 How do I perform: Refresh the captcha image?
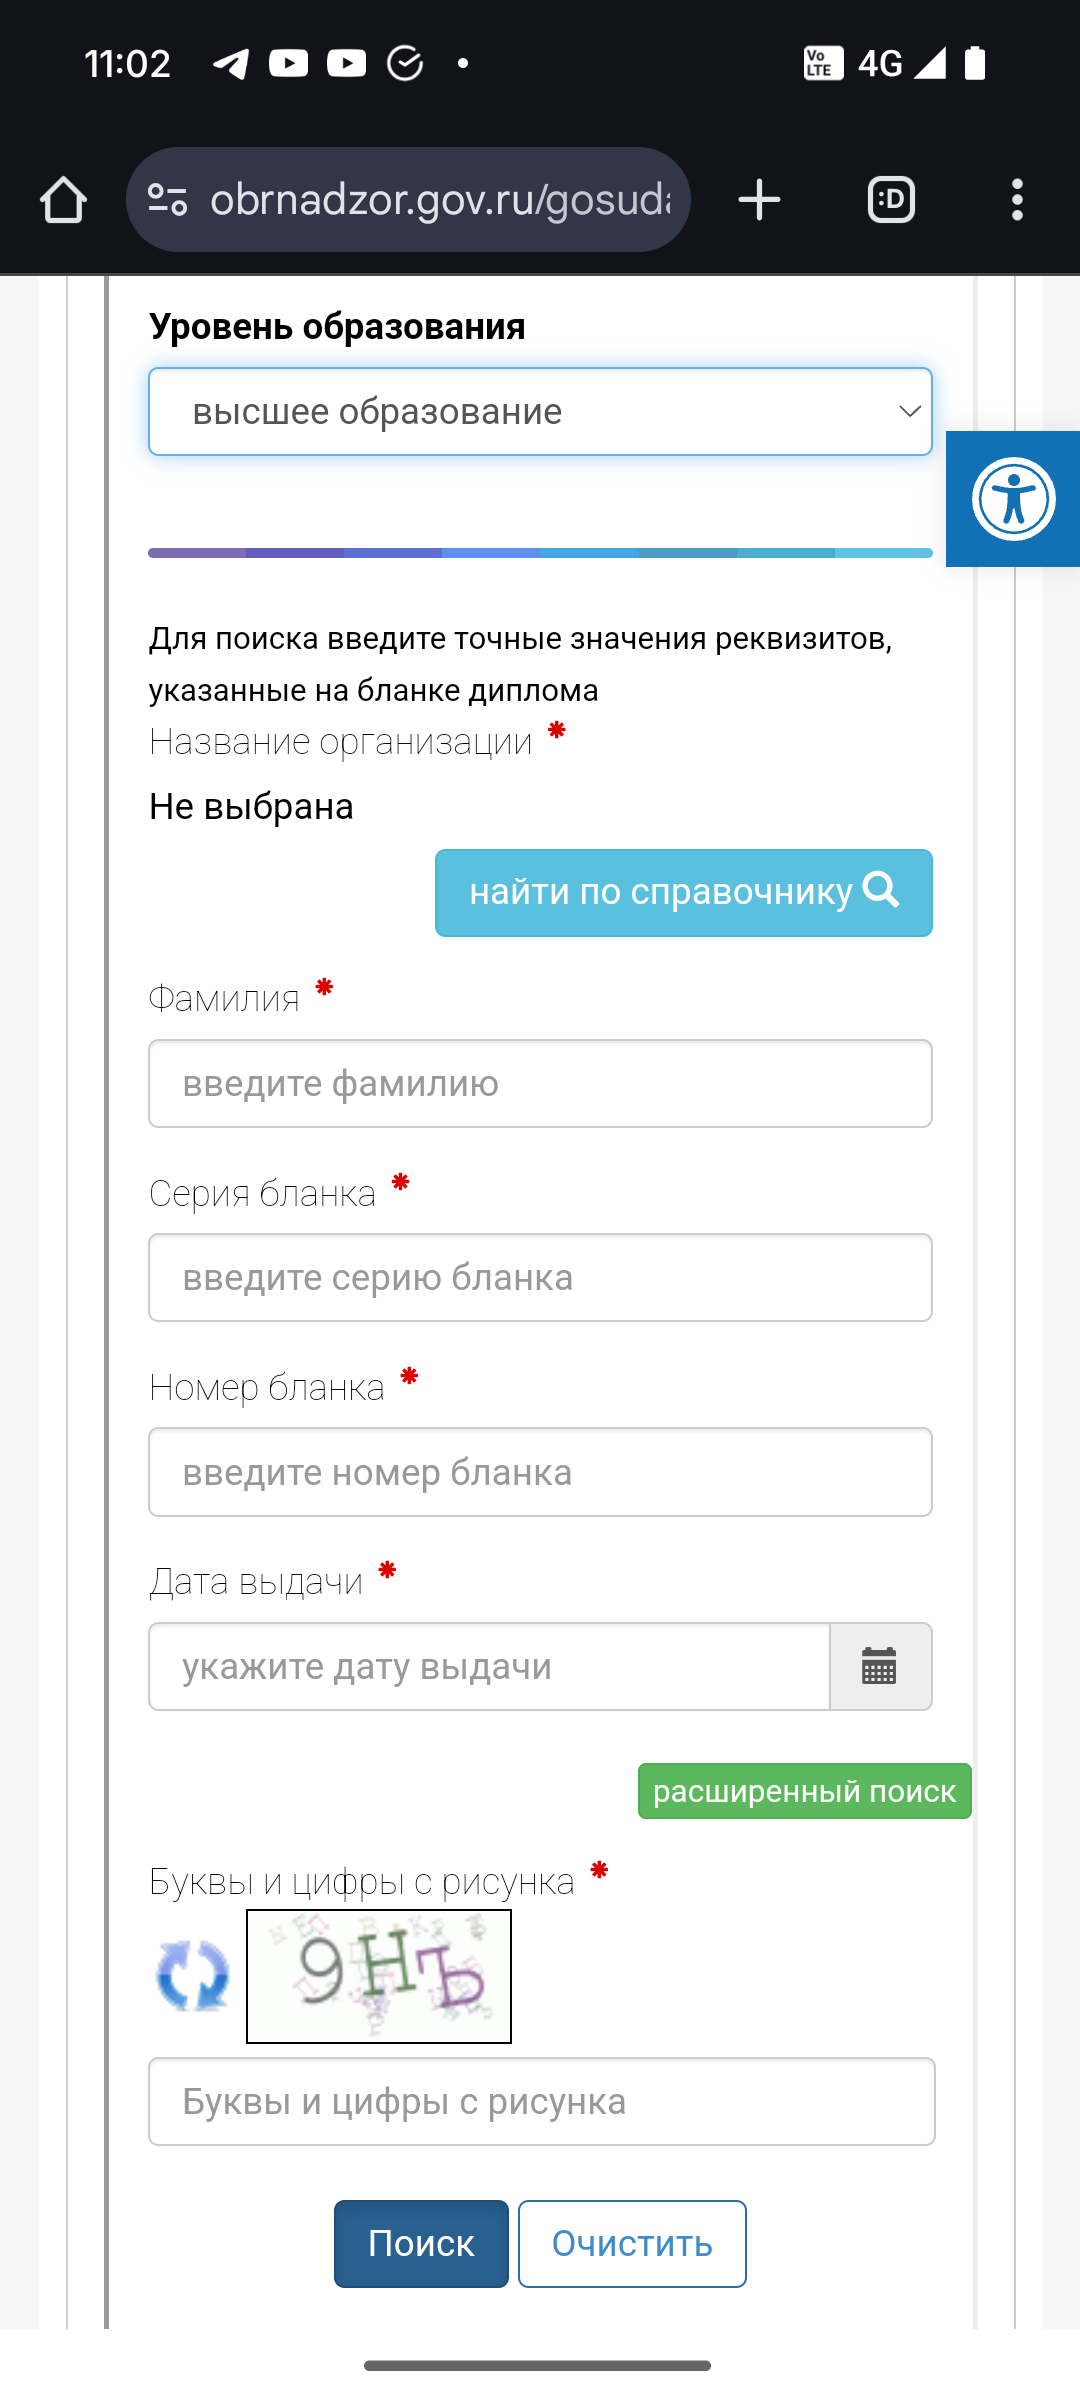click(x=193, y=1976)
